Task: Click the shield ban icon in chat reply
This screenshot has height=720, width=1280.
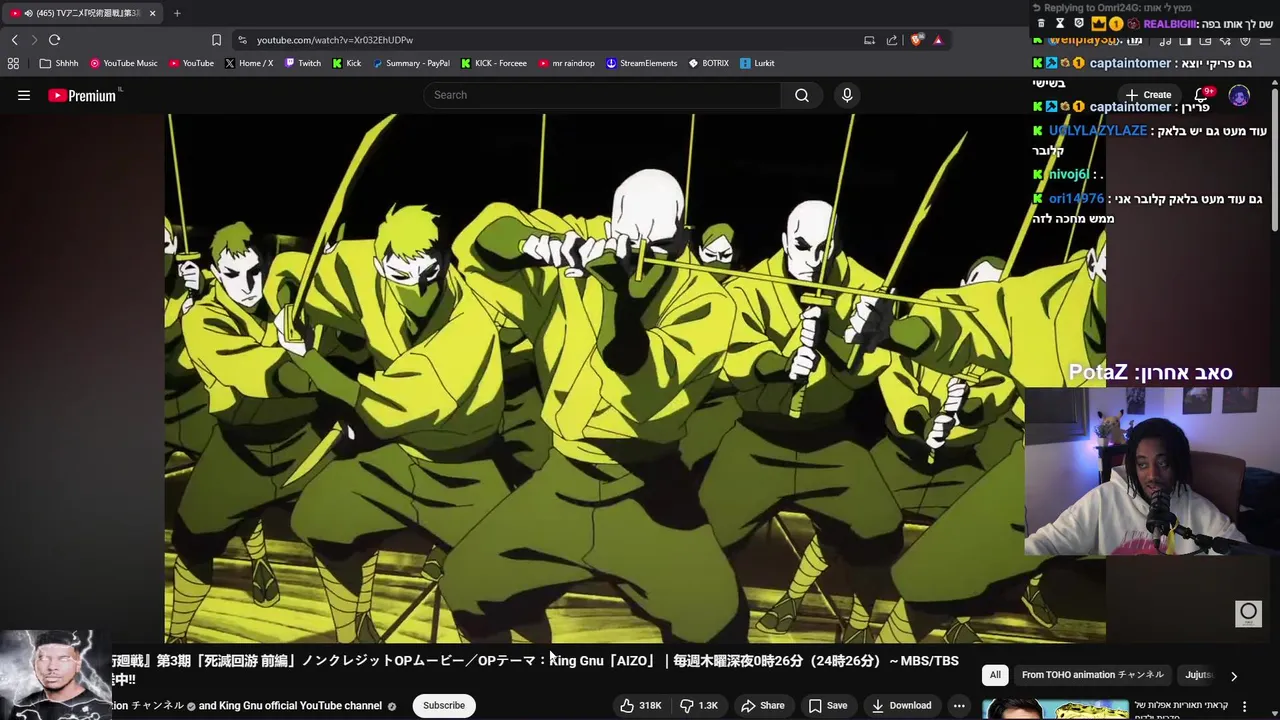Action: [x=1079, y=23]
